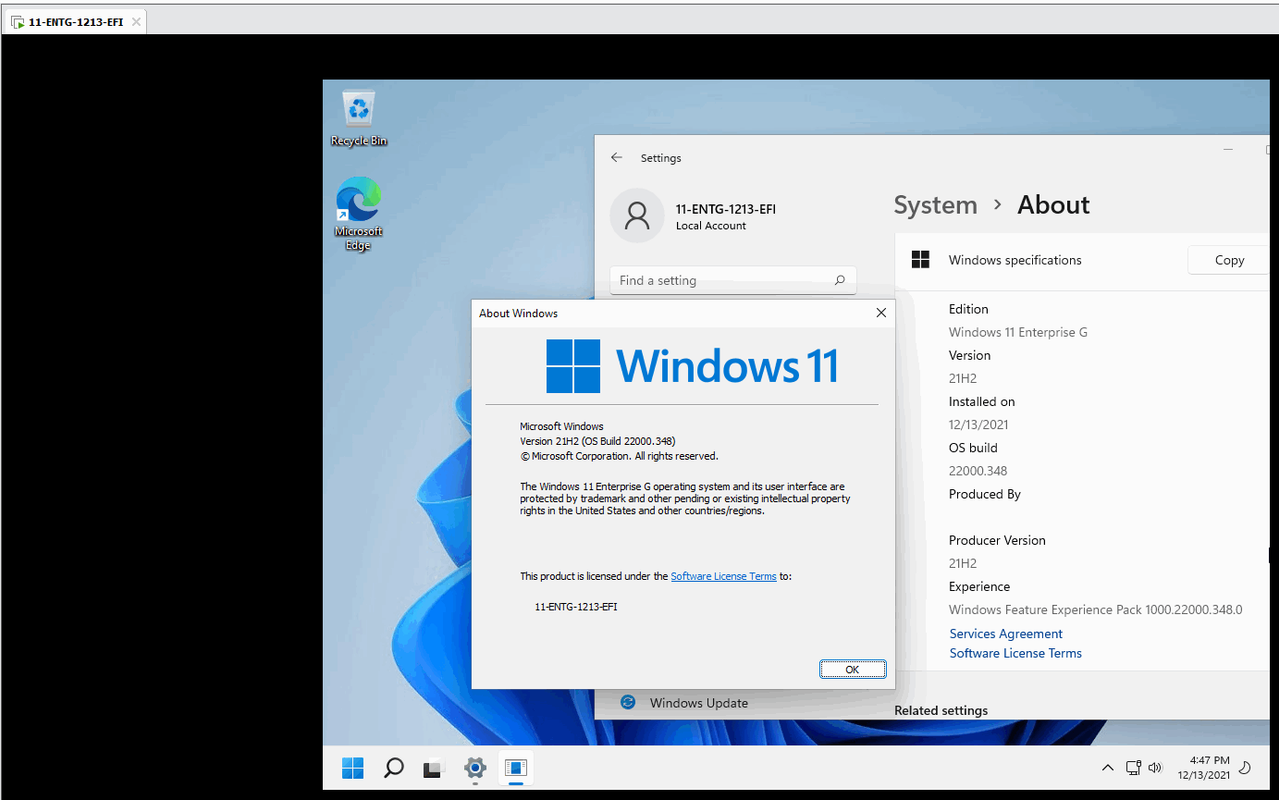The image size is (1279, 800).
Task: Click the Windows Feature Experience Pack text
Action: pos(1096,610)
